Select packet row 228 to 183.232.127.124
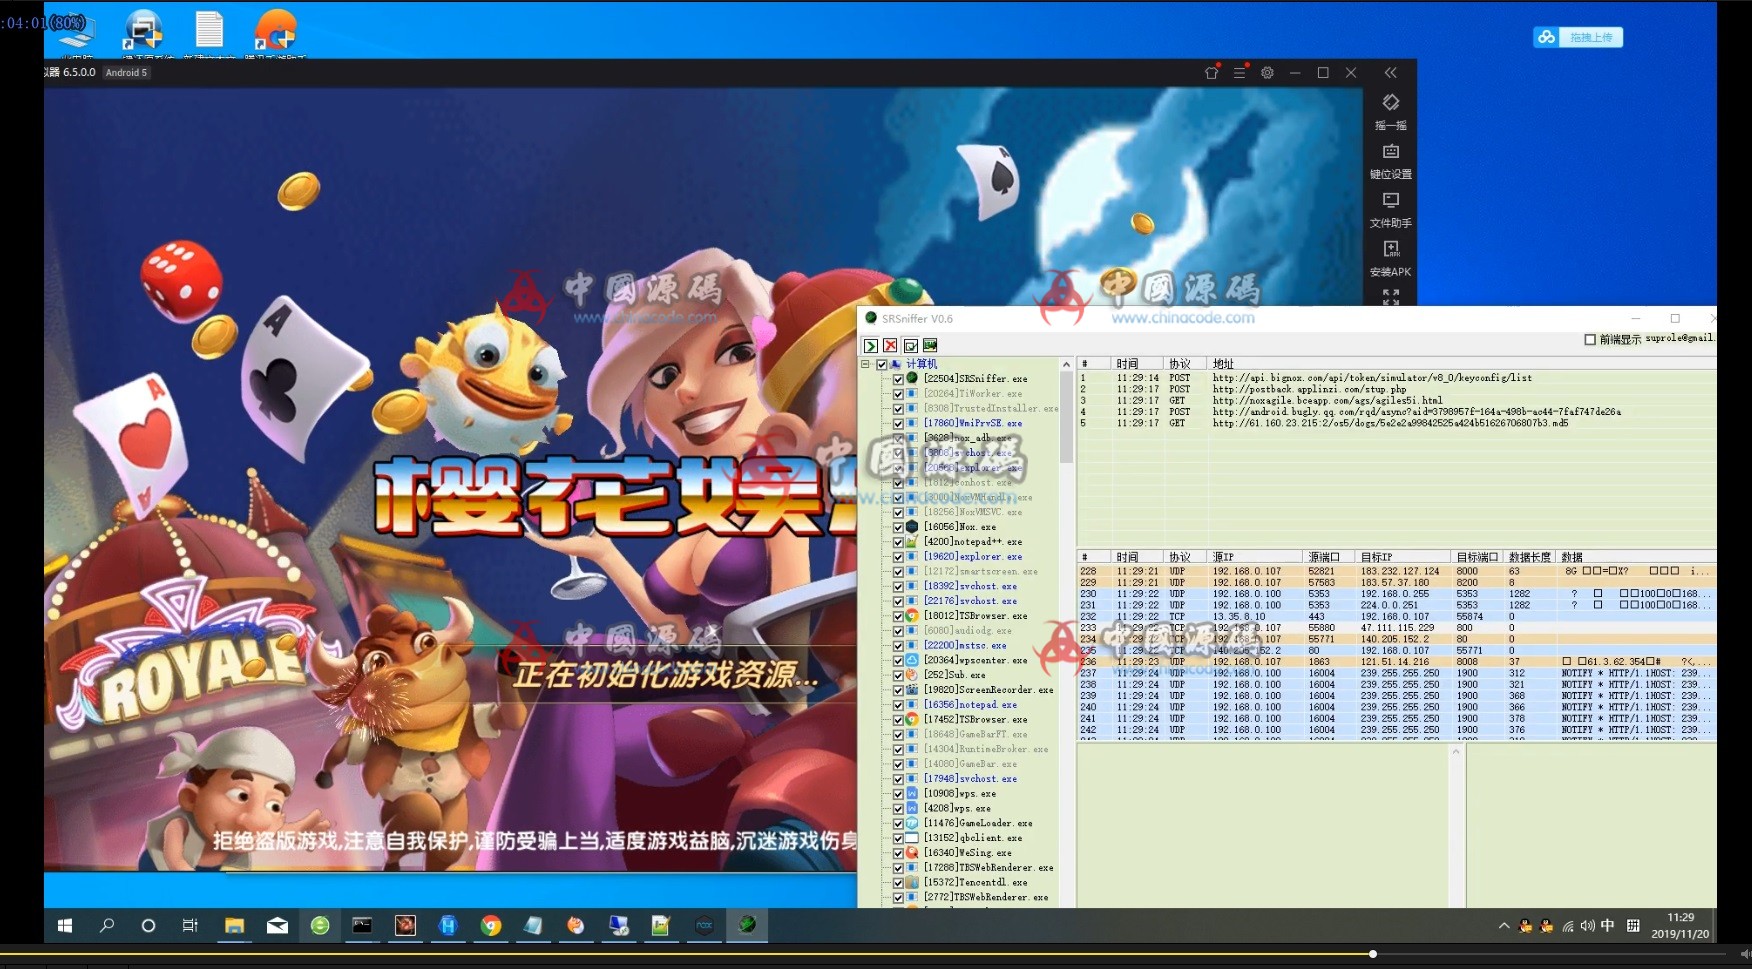 pyautogui.click(x=1396, y=571)
